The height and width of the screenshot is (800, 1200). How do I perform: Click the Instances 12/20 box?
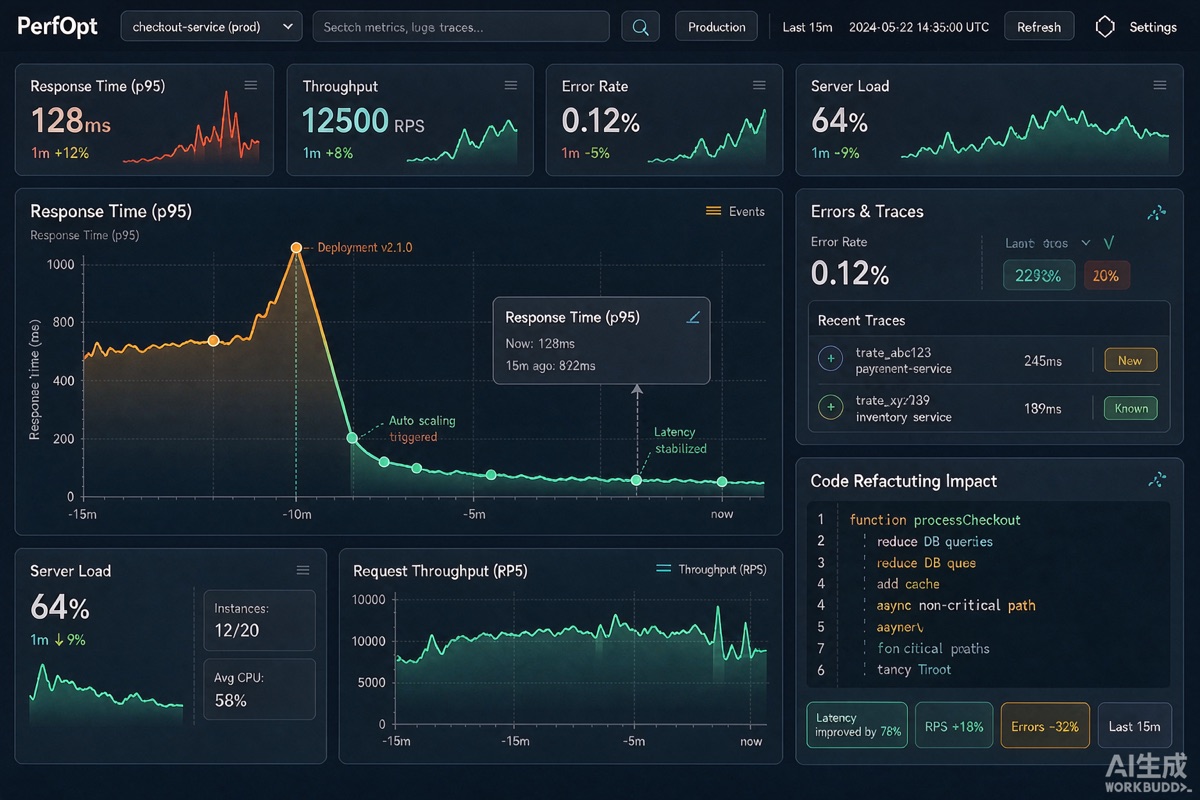click(x=259, y=620)
